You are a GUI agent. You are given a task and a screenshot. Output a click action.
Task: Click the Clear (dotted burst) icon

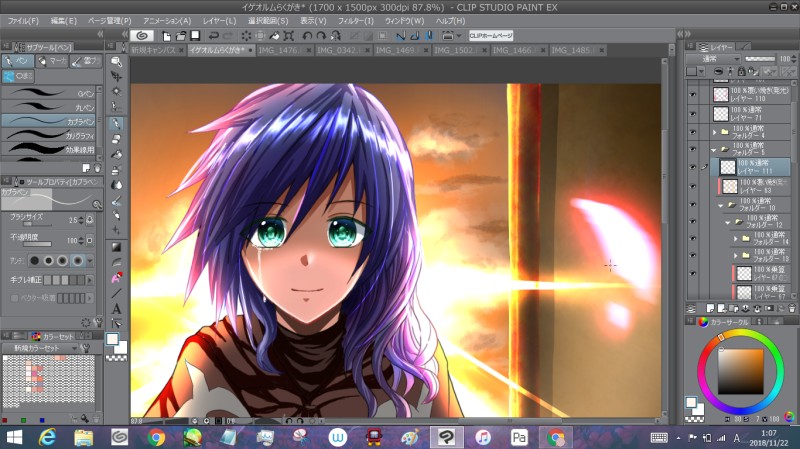click(x=246, y=36)
